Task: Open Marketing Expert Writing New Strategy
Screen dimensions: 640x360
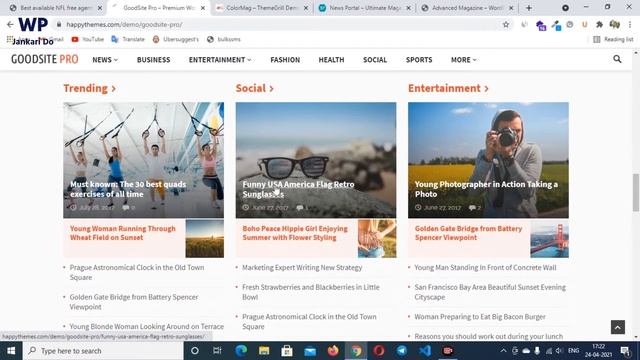Action: 302,267
